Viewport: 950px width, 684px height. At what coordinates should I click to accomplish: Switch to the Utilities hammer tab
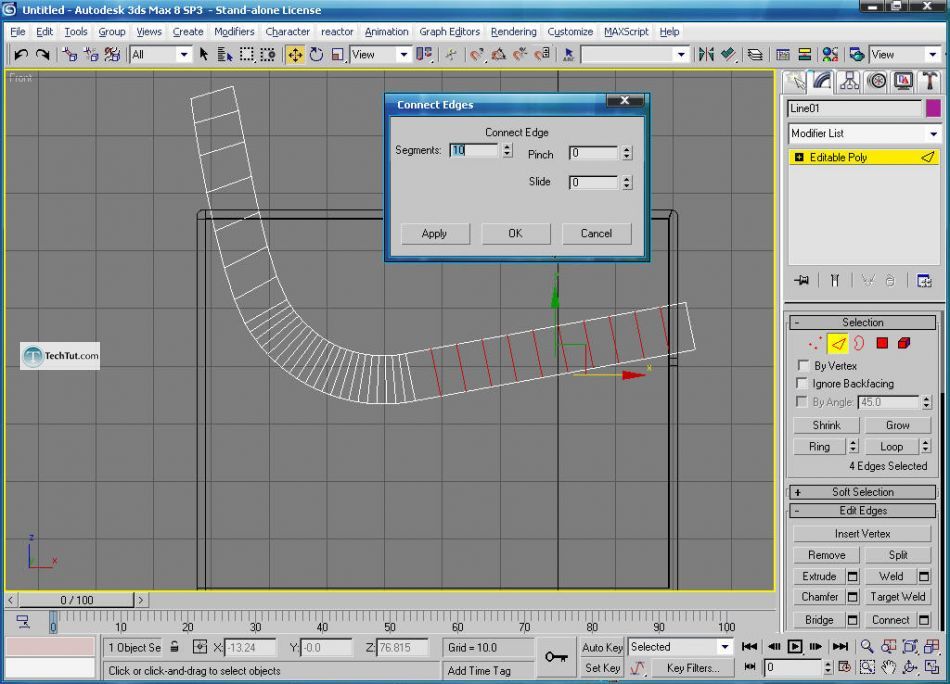point(929,81)
